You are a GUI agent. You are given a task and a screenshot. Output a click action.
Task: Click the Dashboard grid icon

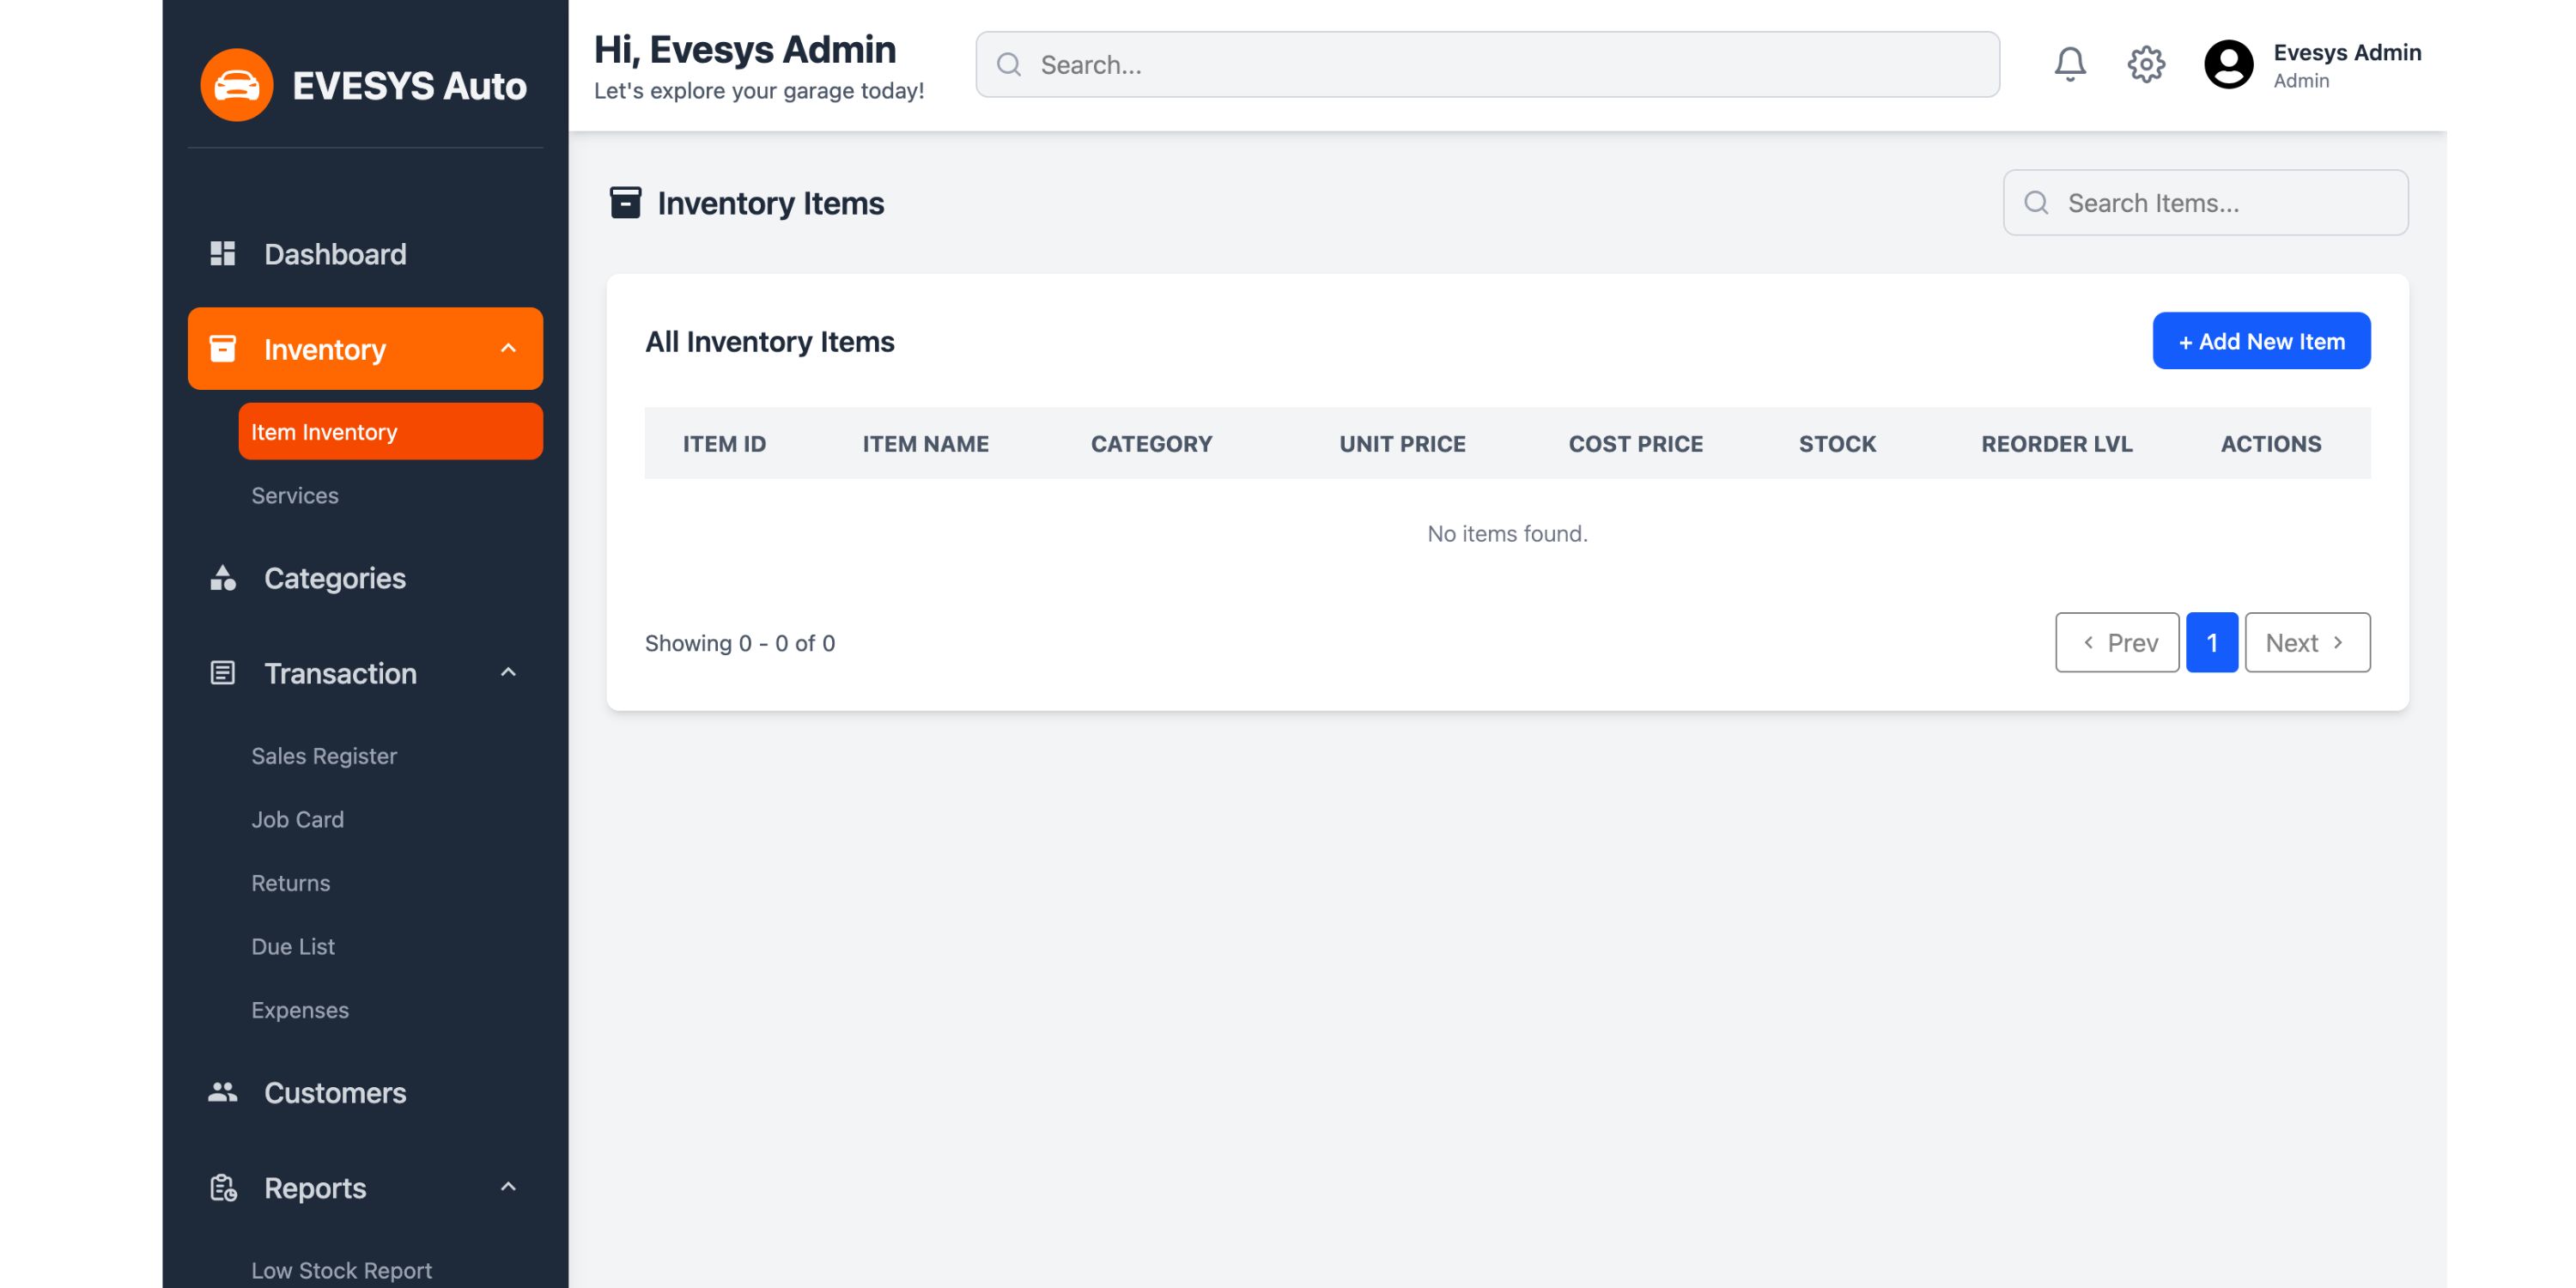coord(222,254)
